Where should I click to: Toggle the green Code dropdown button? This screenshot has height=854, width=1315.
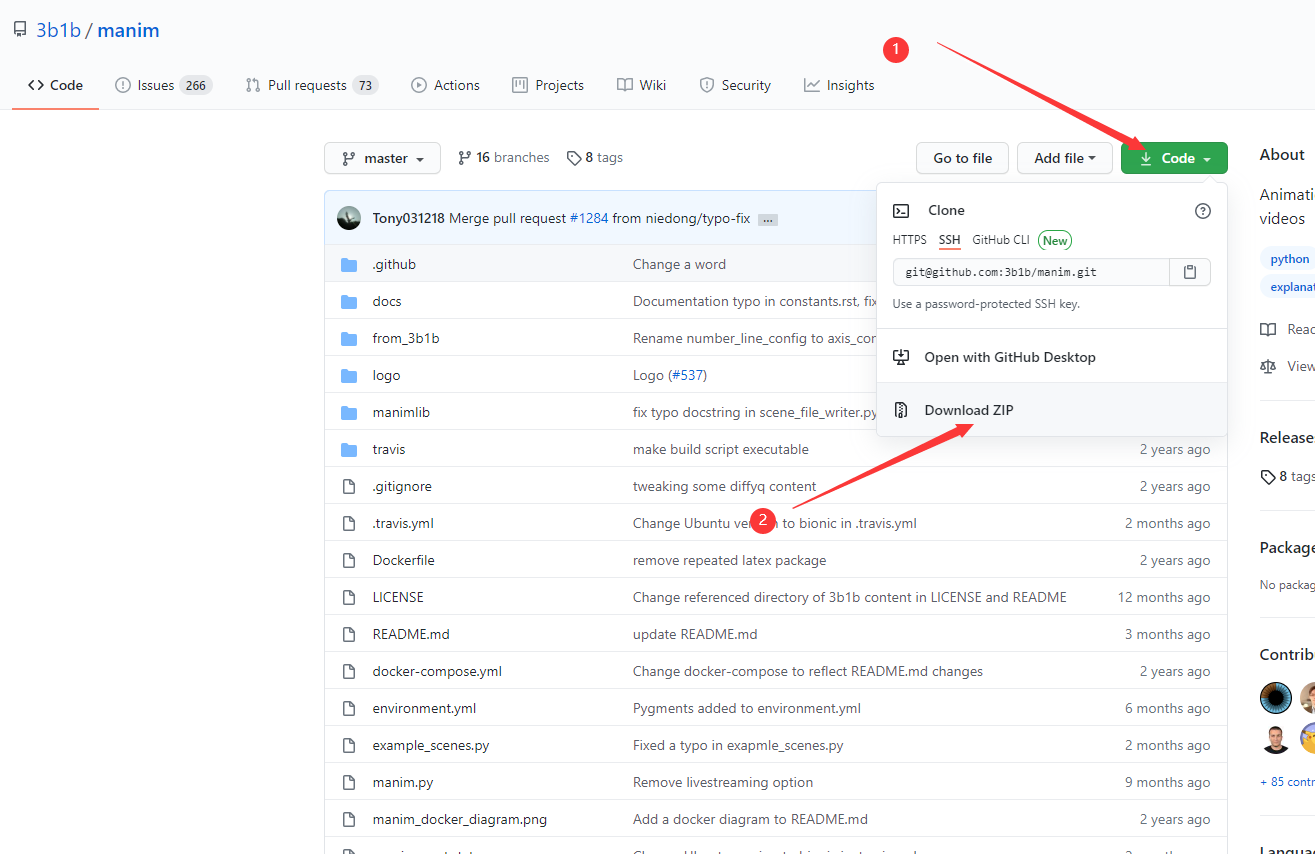pos(1174,158)
